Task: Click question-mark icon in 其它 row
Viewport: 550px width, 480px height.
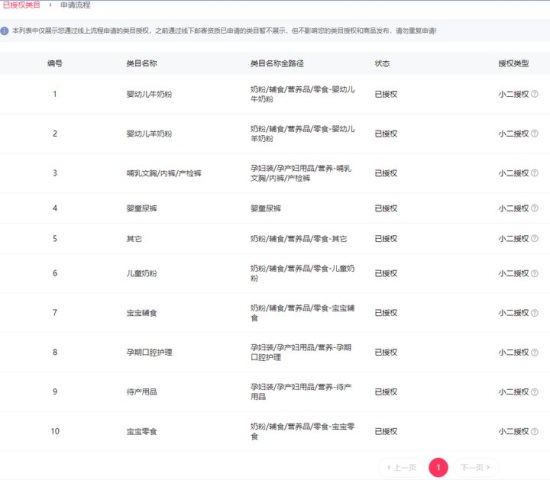Action: [535, 238]
